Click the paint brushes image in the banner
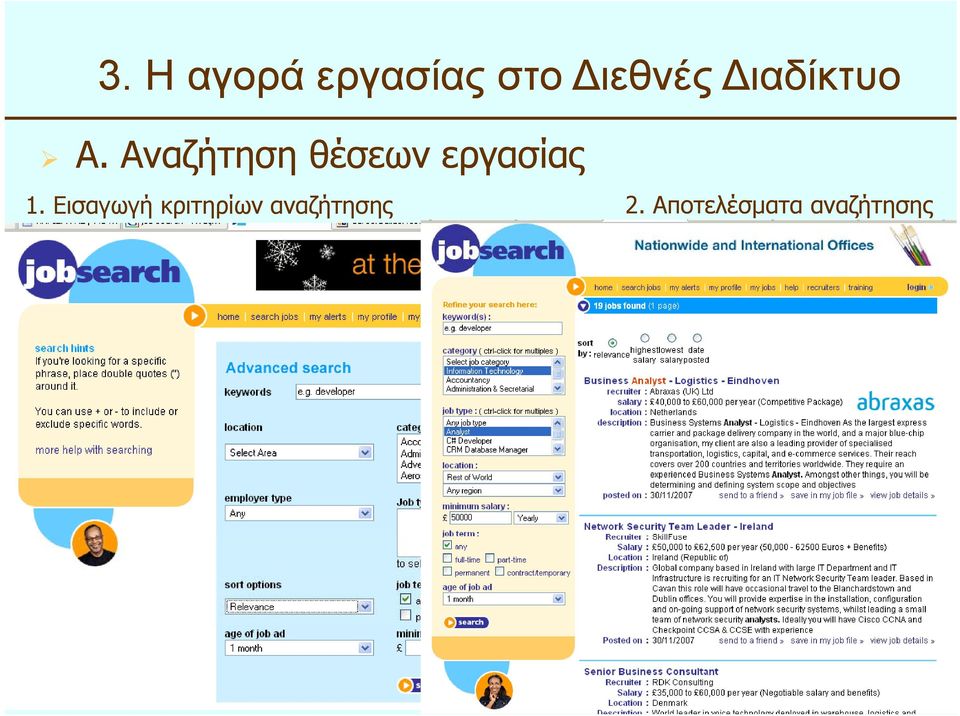The height and width of the screenshot is (716, 960). click(x=912, y=245)
